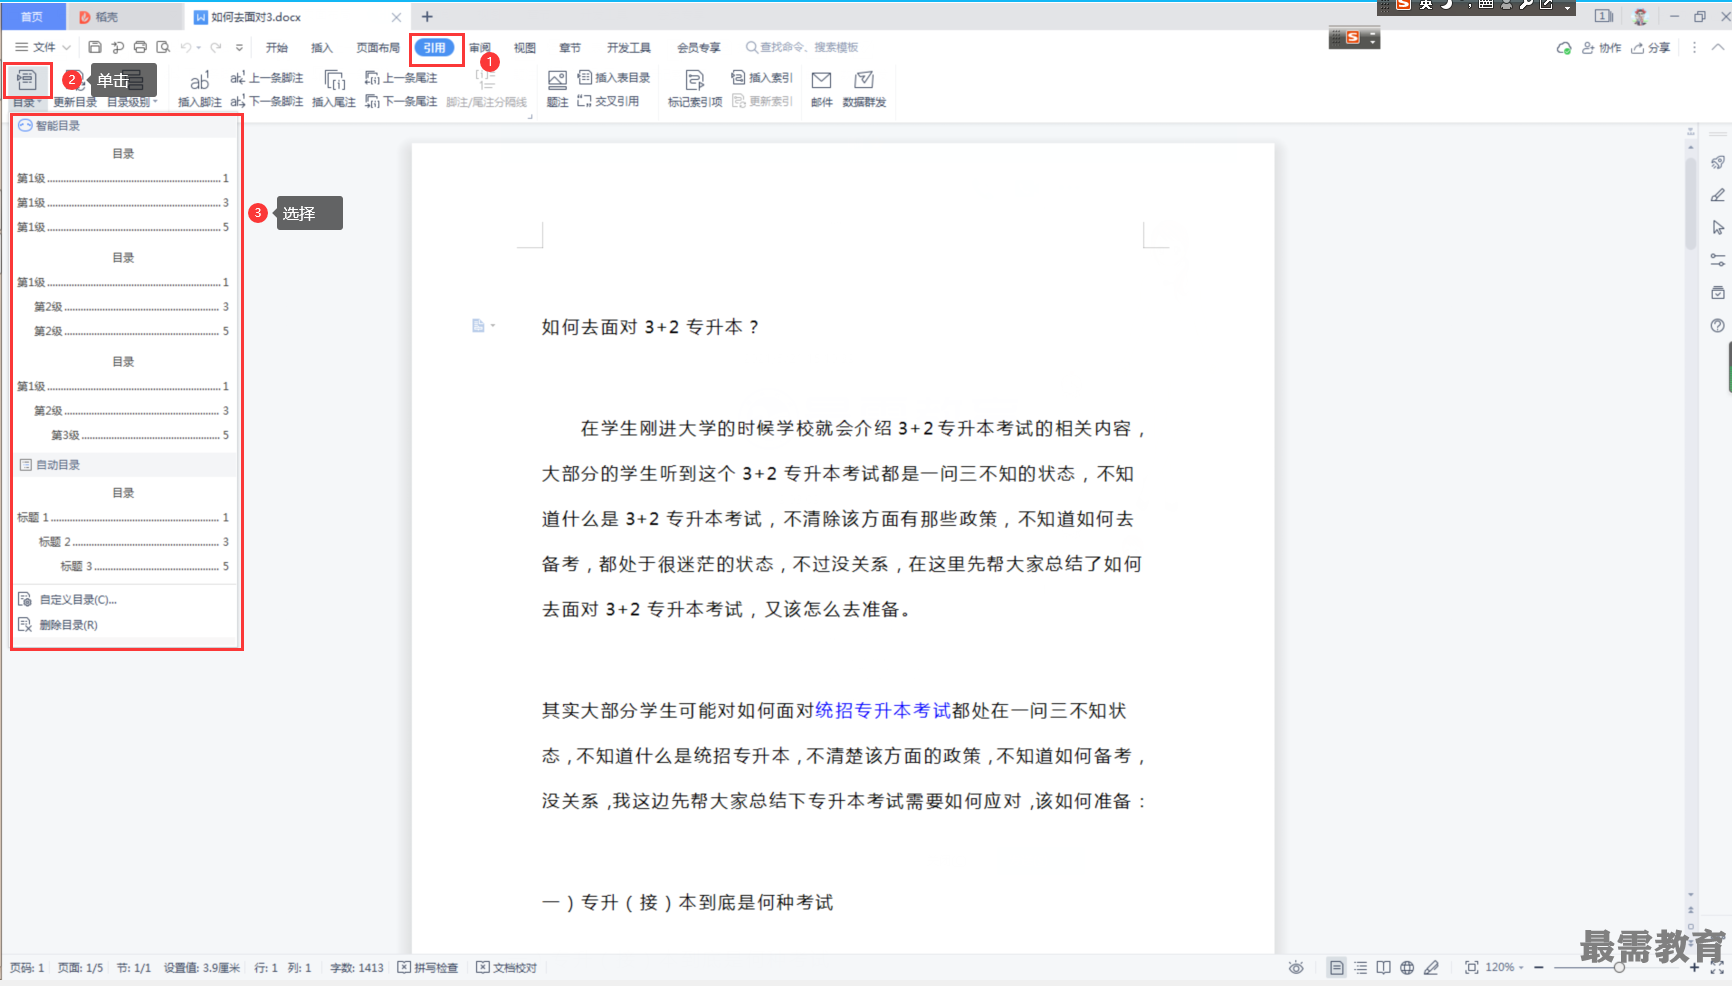The width and height of the screenshot is (1732, 986).
Task: Click the cloud sync status icon
Action: coord(1564,47)
